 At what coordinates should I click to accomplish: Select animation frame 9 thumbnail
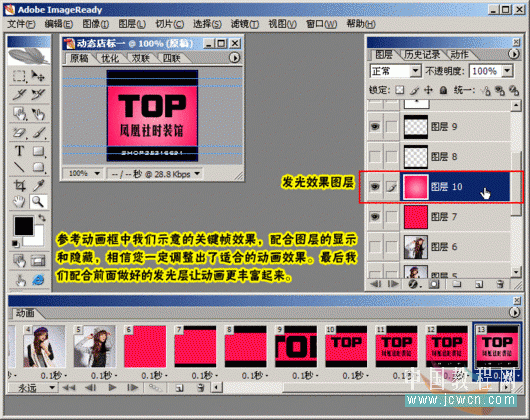tap(296, 346)
